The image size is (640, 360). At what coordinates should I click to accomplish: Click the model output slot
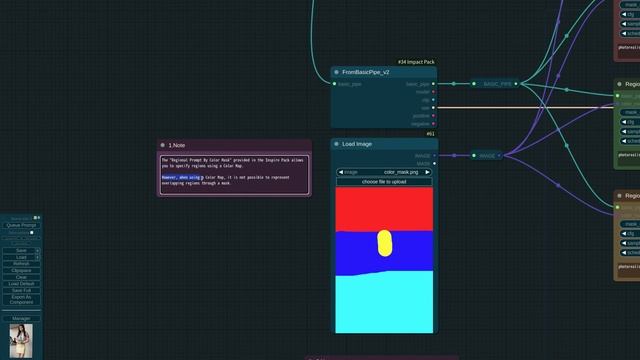433,92
